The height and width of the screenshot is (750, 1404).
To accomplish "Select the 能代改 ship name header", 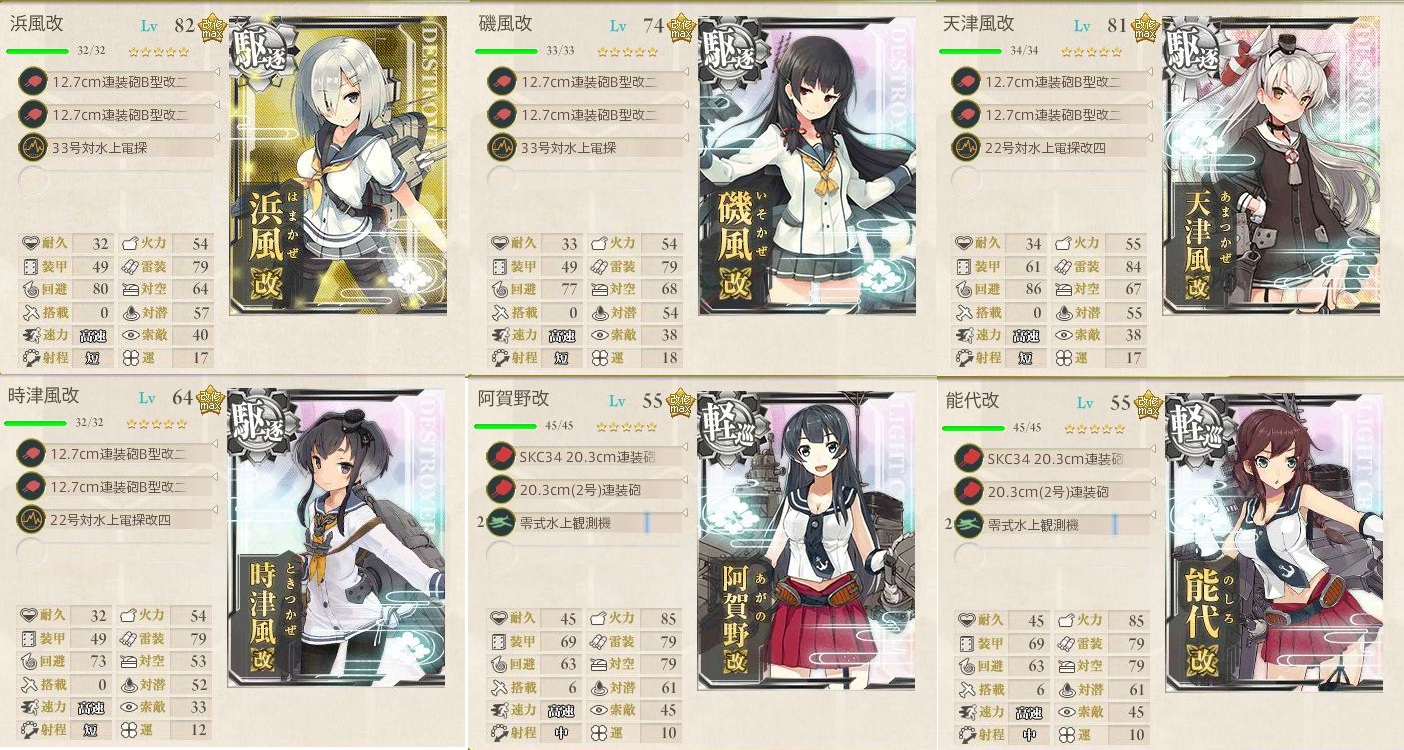I will (x=972, y=400).
